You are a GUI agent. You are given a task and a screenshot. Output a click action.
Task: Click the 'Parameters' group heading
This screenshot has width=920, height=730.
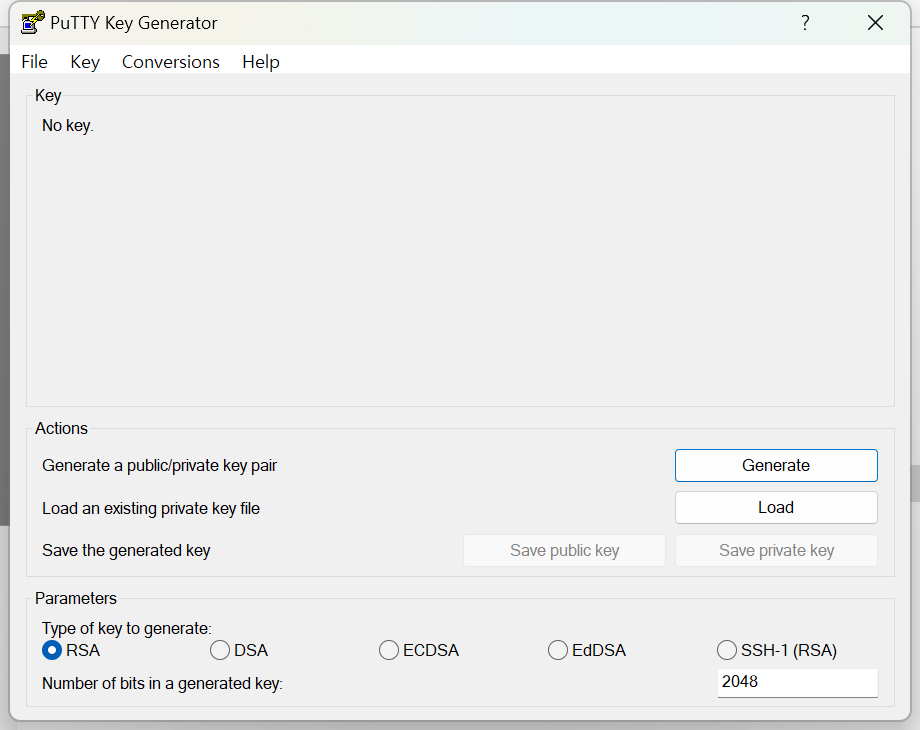click(x=76, y=599)
